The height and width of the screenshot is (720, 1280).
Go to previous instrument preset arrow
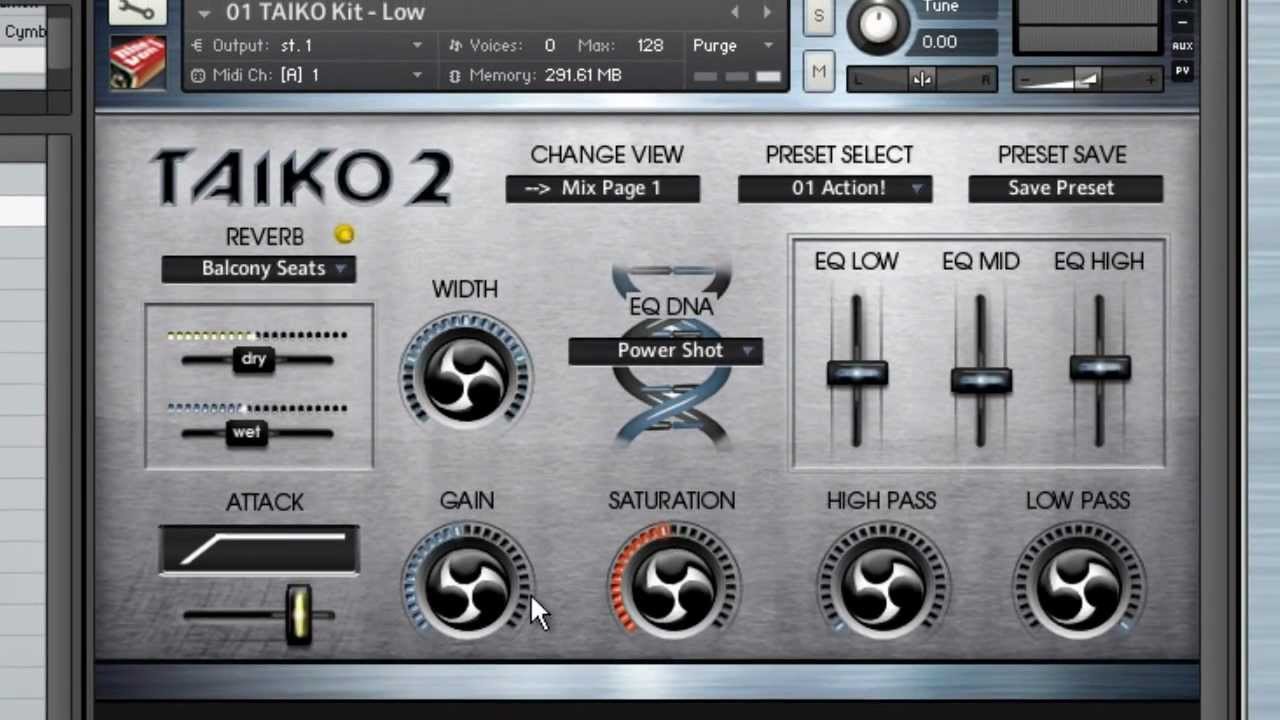735,12
